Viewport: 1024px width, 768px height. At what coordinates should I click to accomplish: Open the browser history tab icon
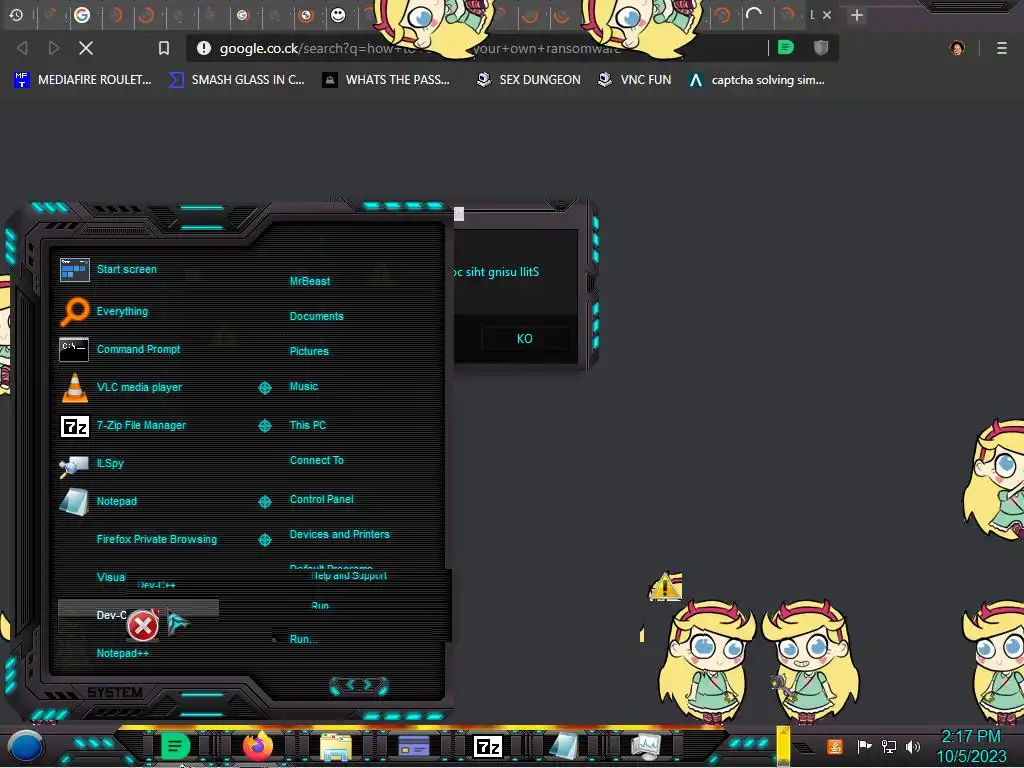(x=16, y=14)
